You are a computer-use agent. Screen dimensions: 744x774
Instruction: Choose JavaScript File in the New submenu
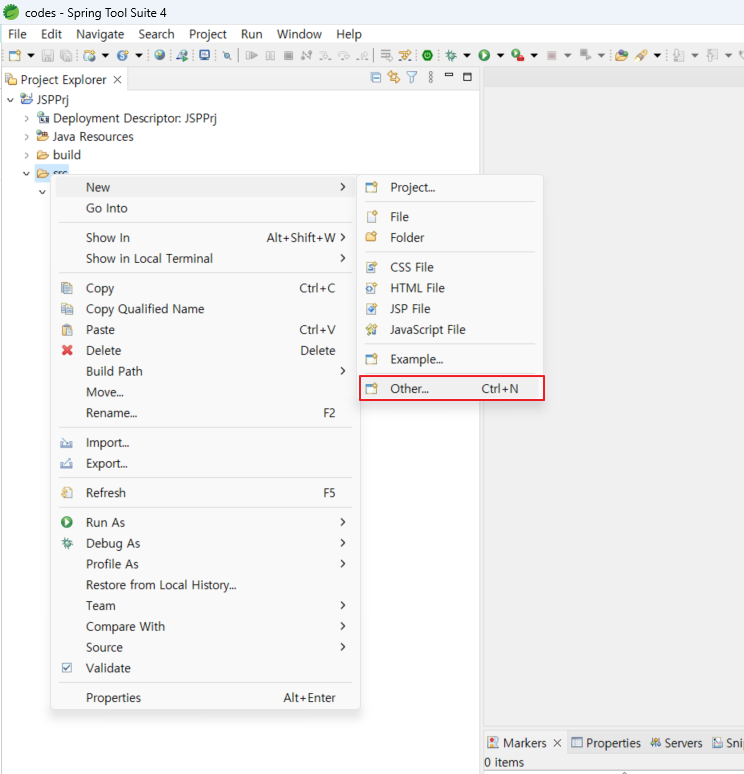pyautogui.click(x=452, y=329)
